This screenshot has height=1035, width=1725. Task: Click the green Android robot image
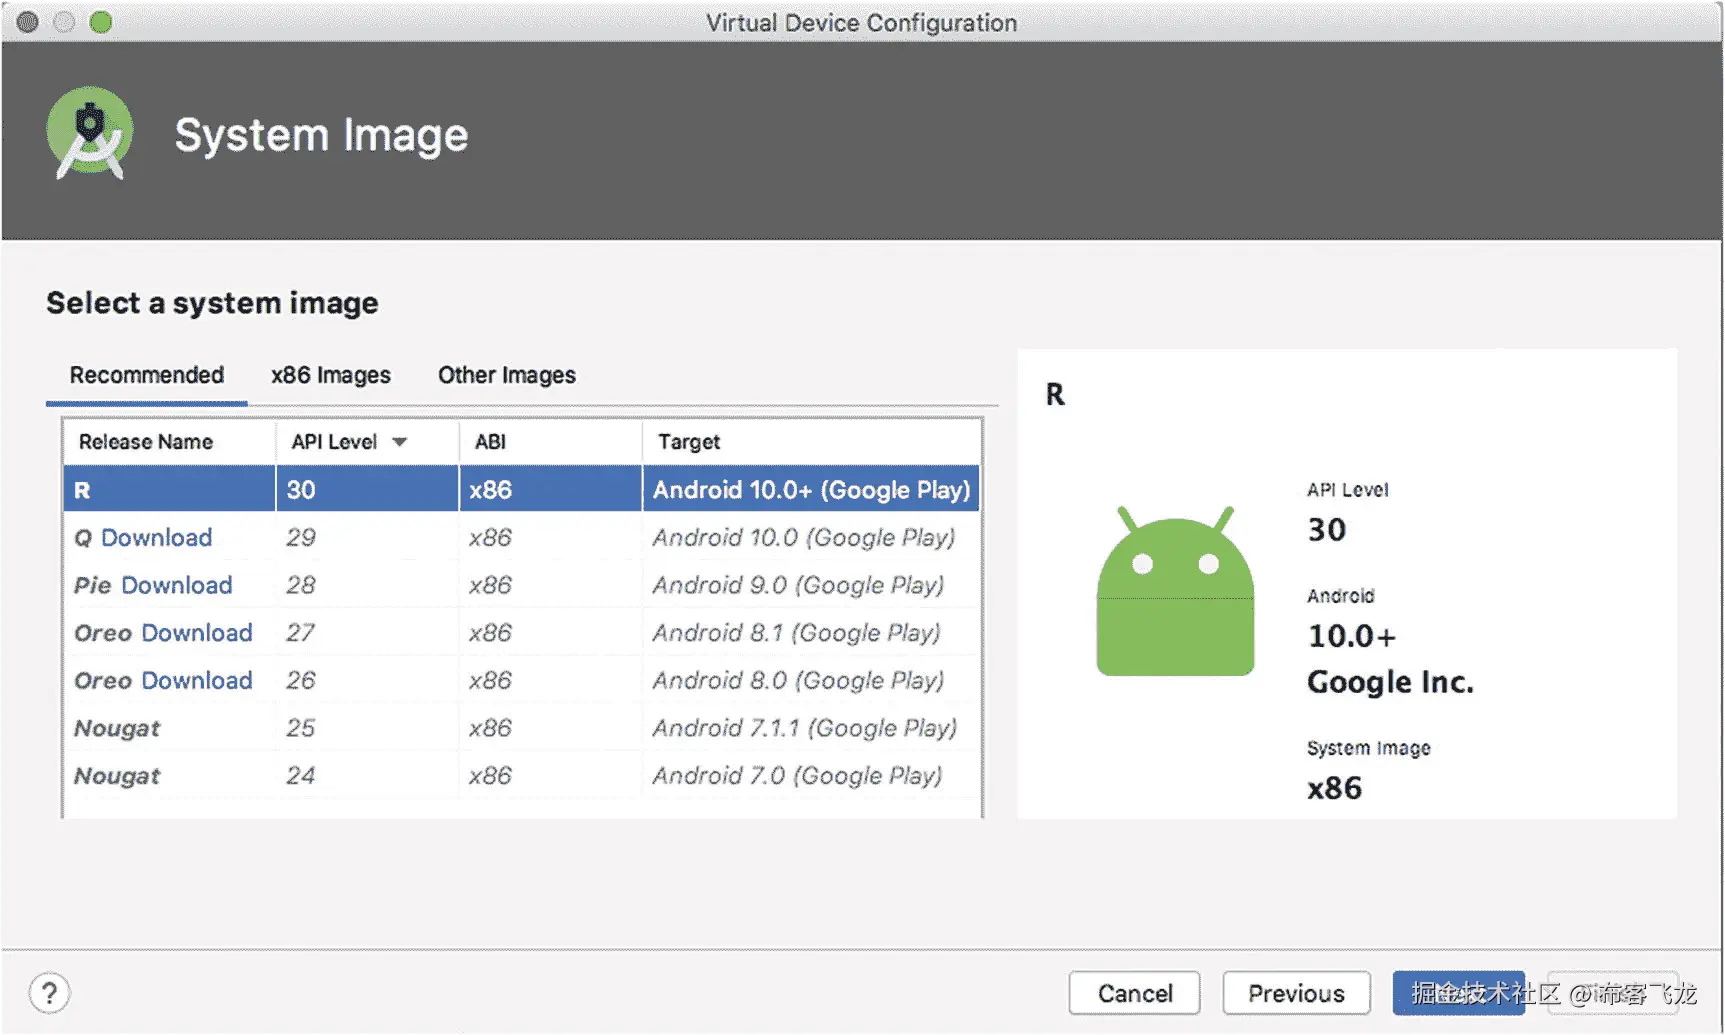click(x=1175, y=593)
